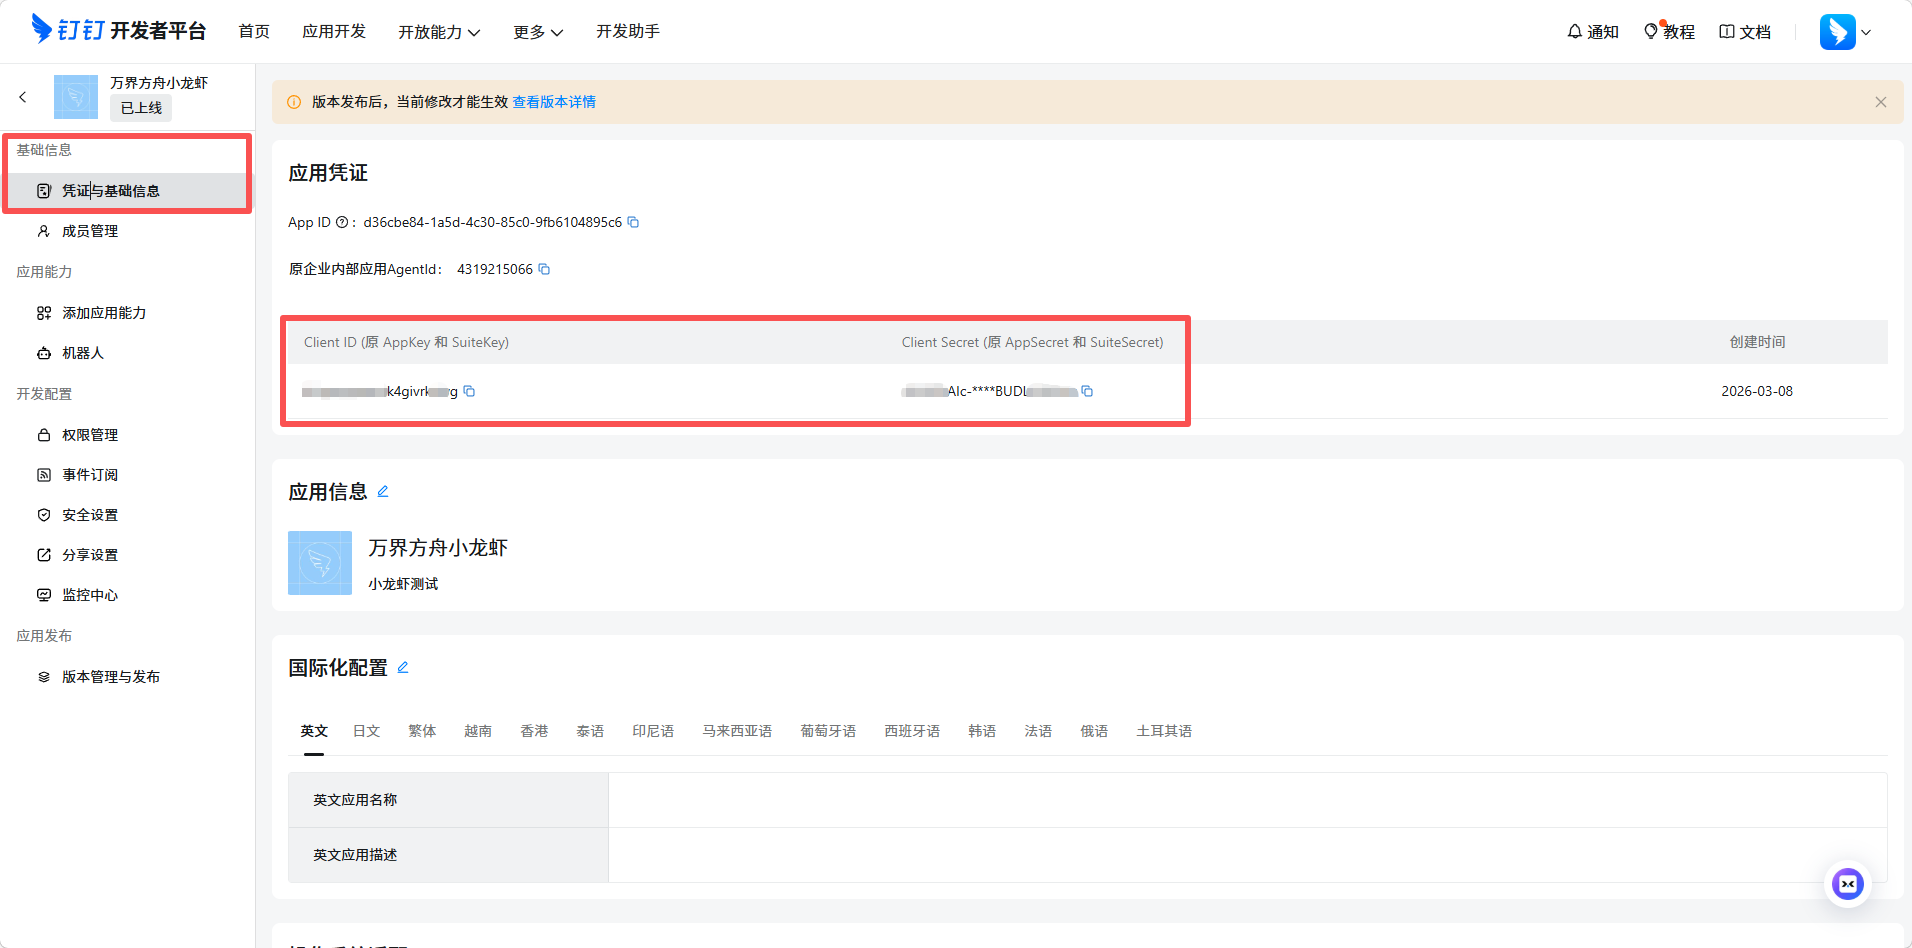Go back using the left arrow
1912x948 pixels.
23,97
